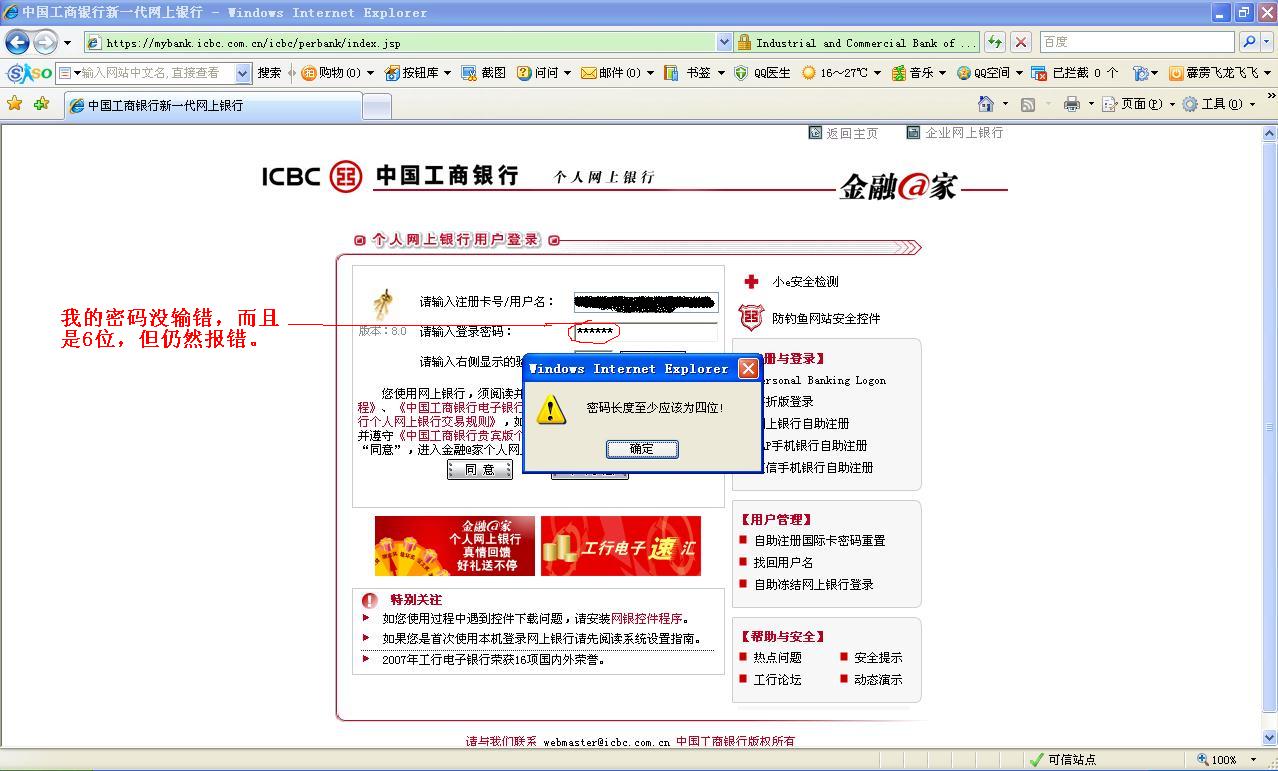Viewport: 1278px width, 771px height.
Task: Click the toolbar settings gear icon
Action: click(1140, 73)
